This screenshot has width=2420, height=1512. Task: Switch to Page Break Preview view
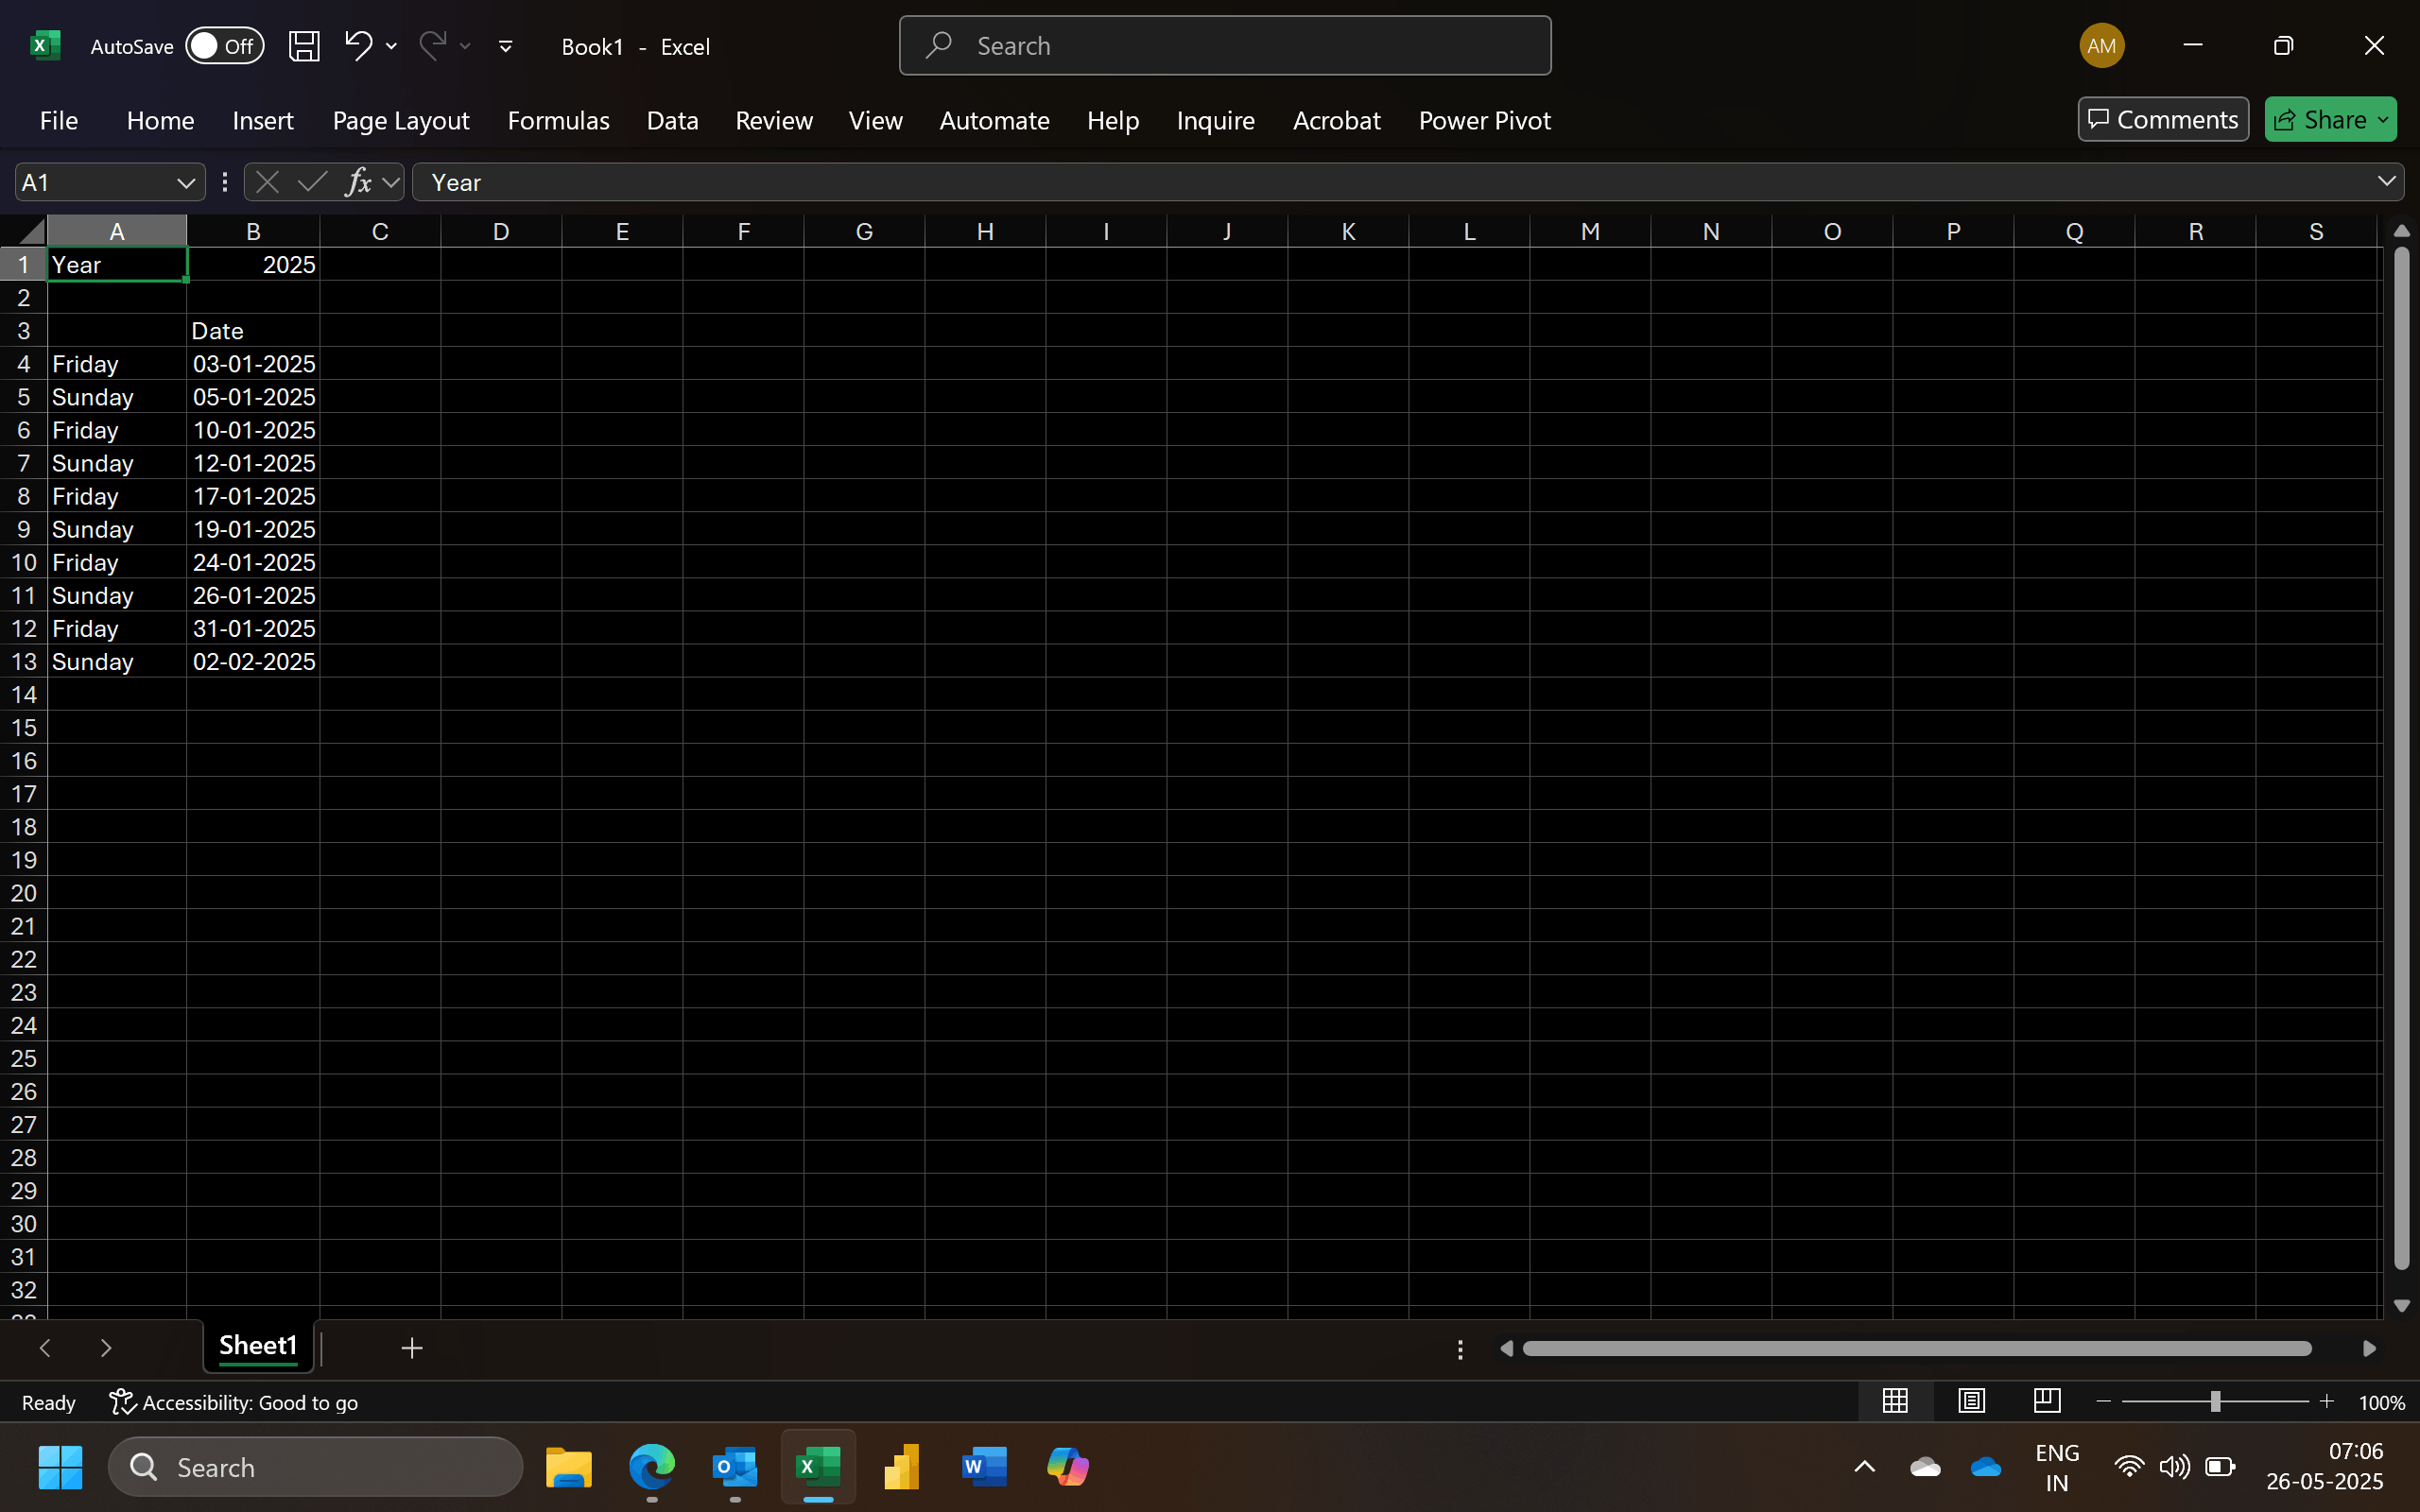2046,1402
